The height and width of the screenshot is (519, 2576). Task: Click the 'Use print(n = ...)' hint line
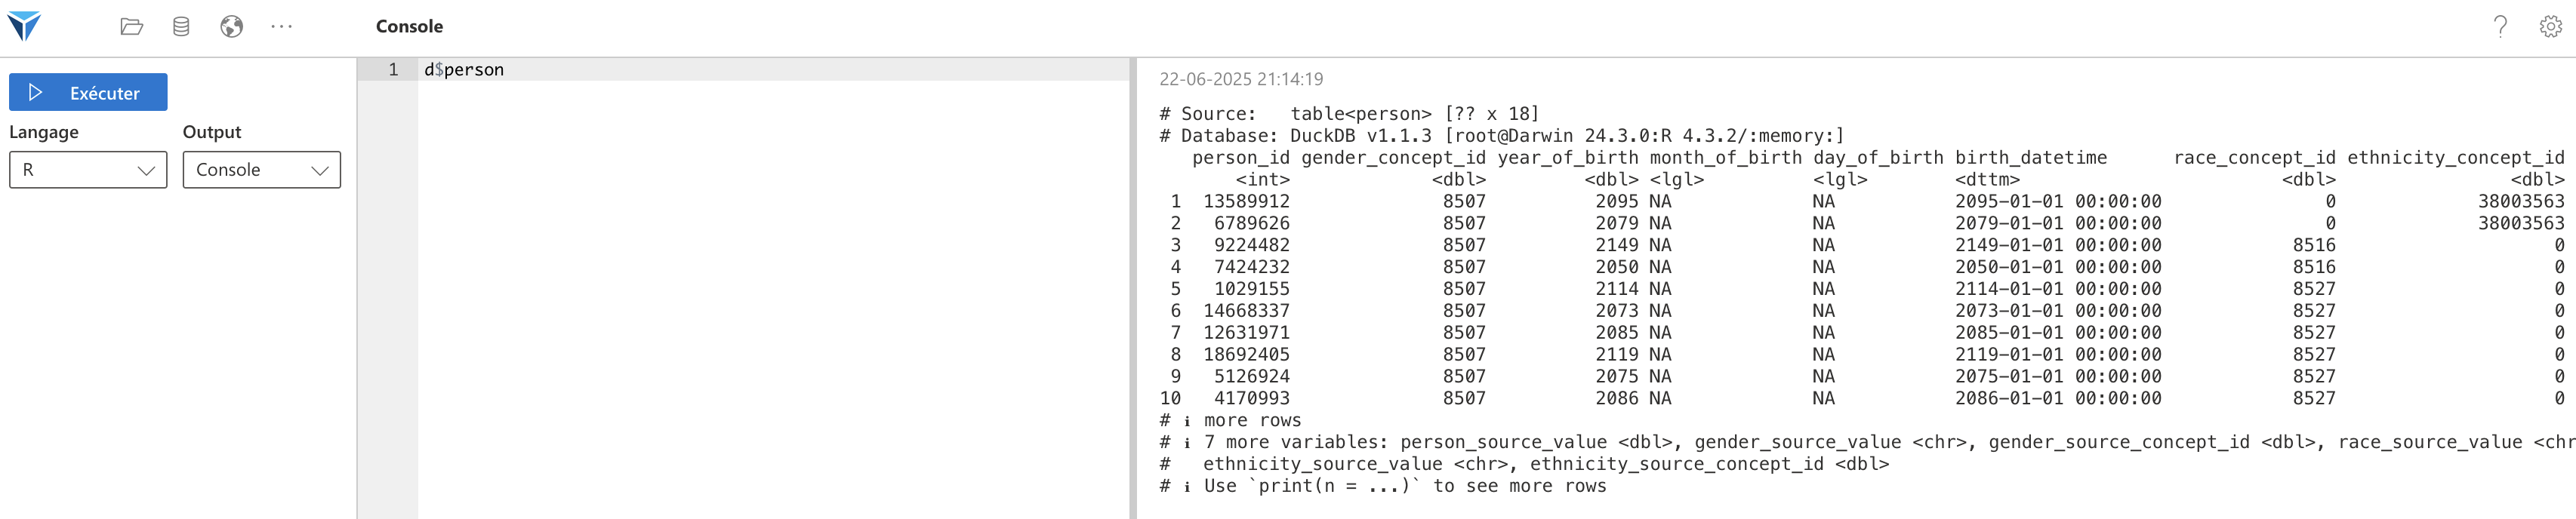pyautogui.click(x=1383, y=486)
